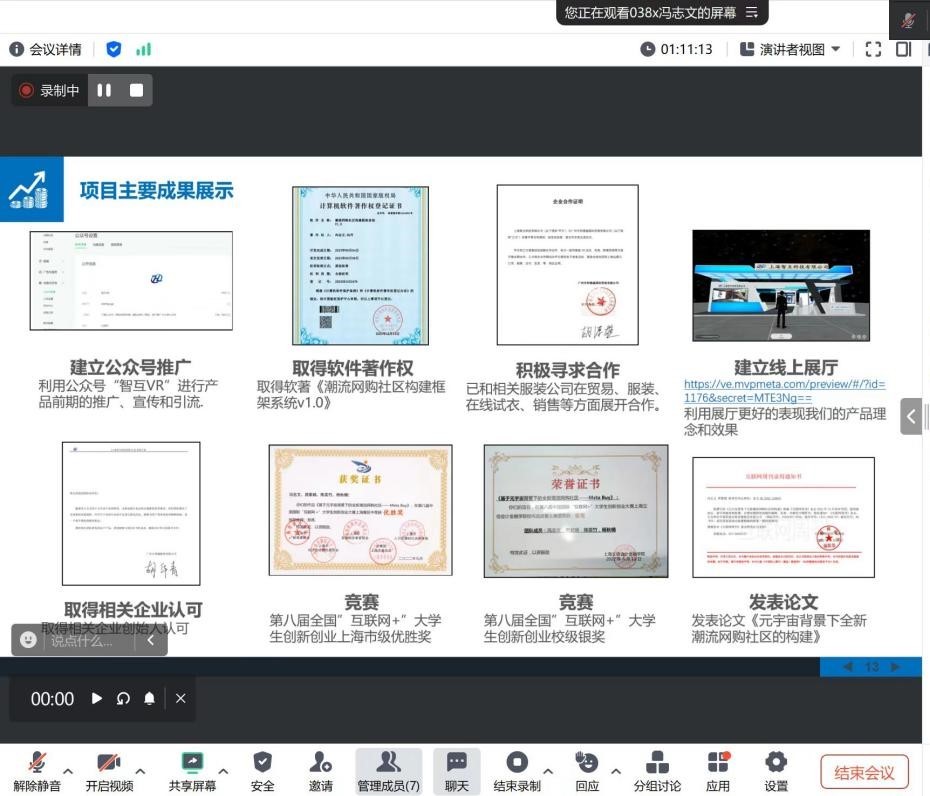Expand arrow next to 解除静音
This screenshot has width=930, height=796.
point(68,771)
